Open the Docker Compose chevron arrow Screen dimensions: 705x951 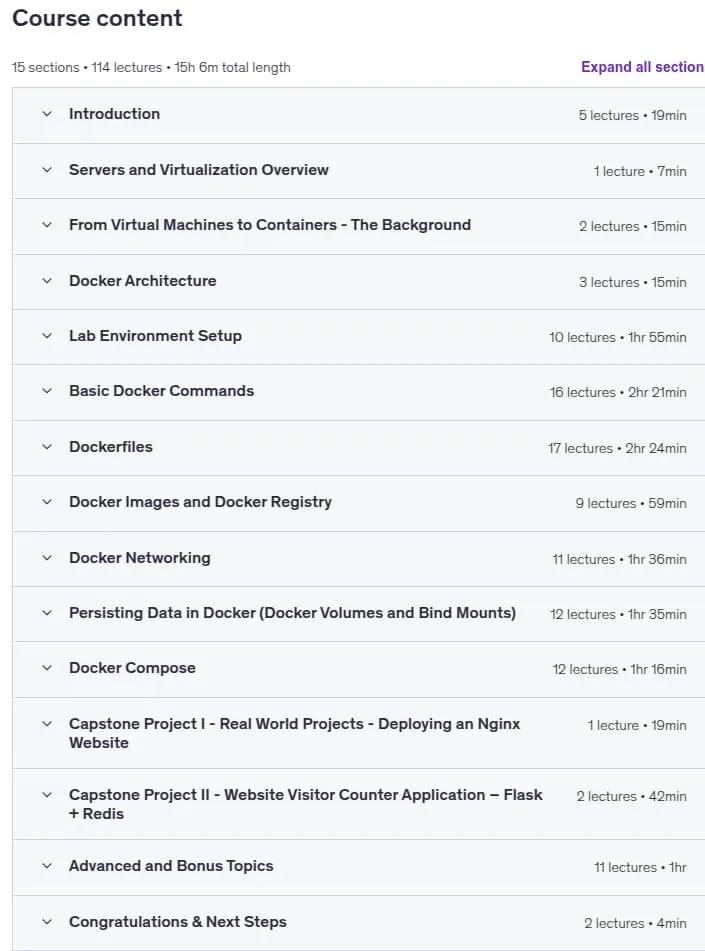point(47,668)
